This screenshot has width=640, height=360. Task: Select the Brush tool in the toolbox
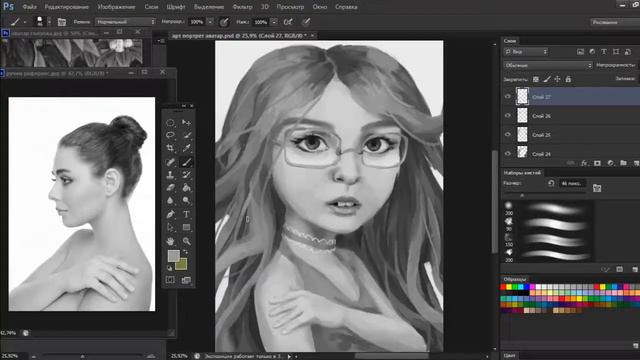[x=187, y=162]
